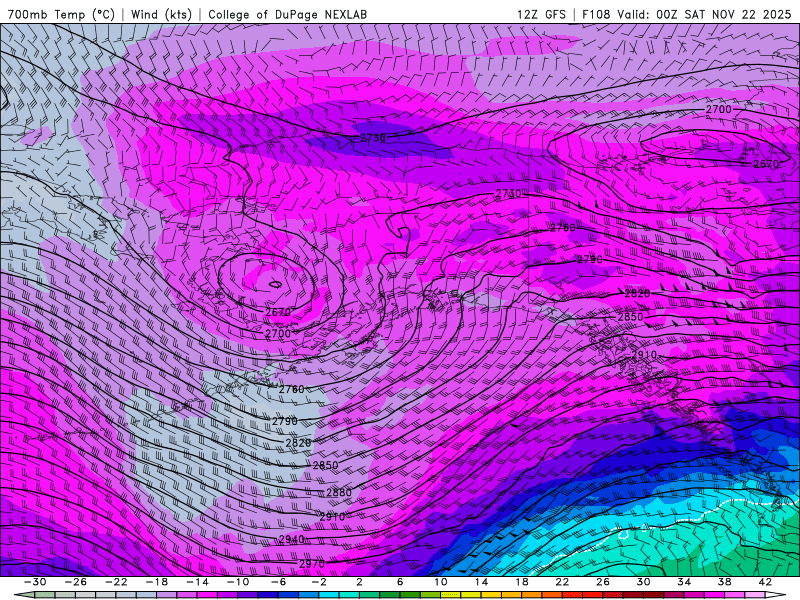Click the positive 6 legend value
Screen dimensions: 800x600
click(x=400, y=582)
